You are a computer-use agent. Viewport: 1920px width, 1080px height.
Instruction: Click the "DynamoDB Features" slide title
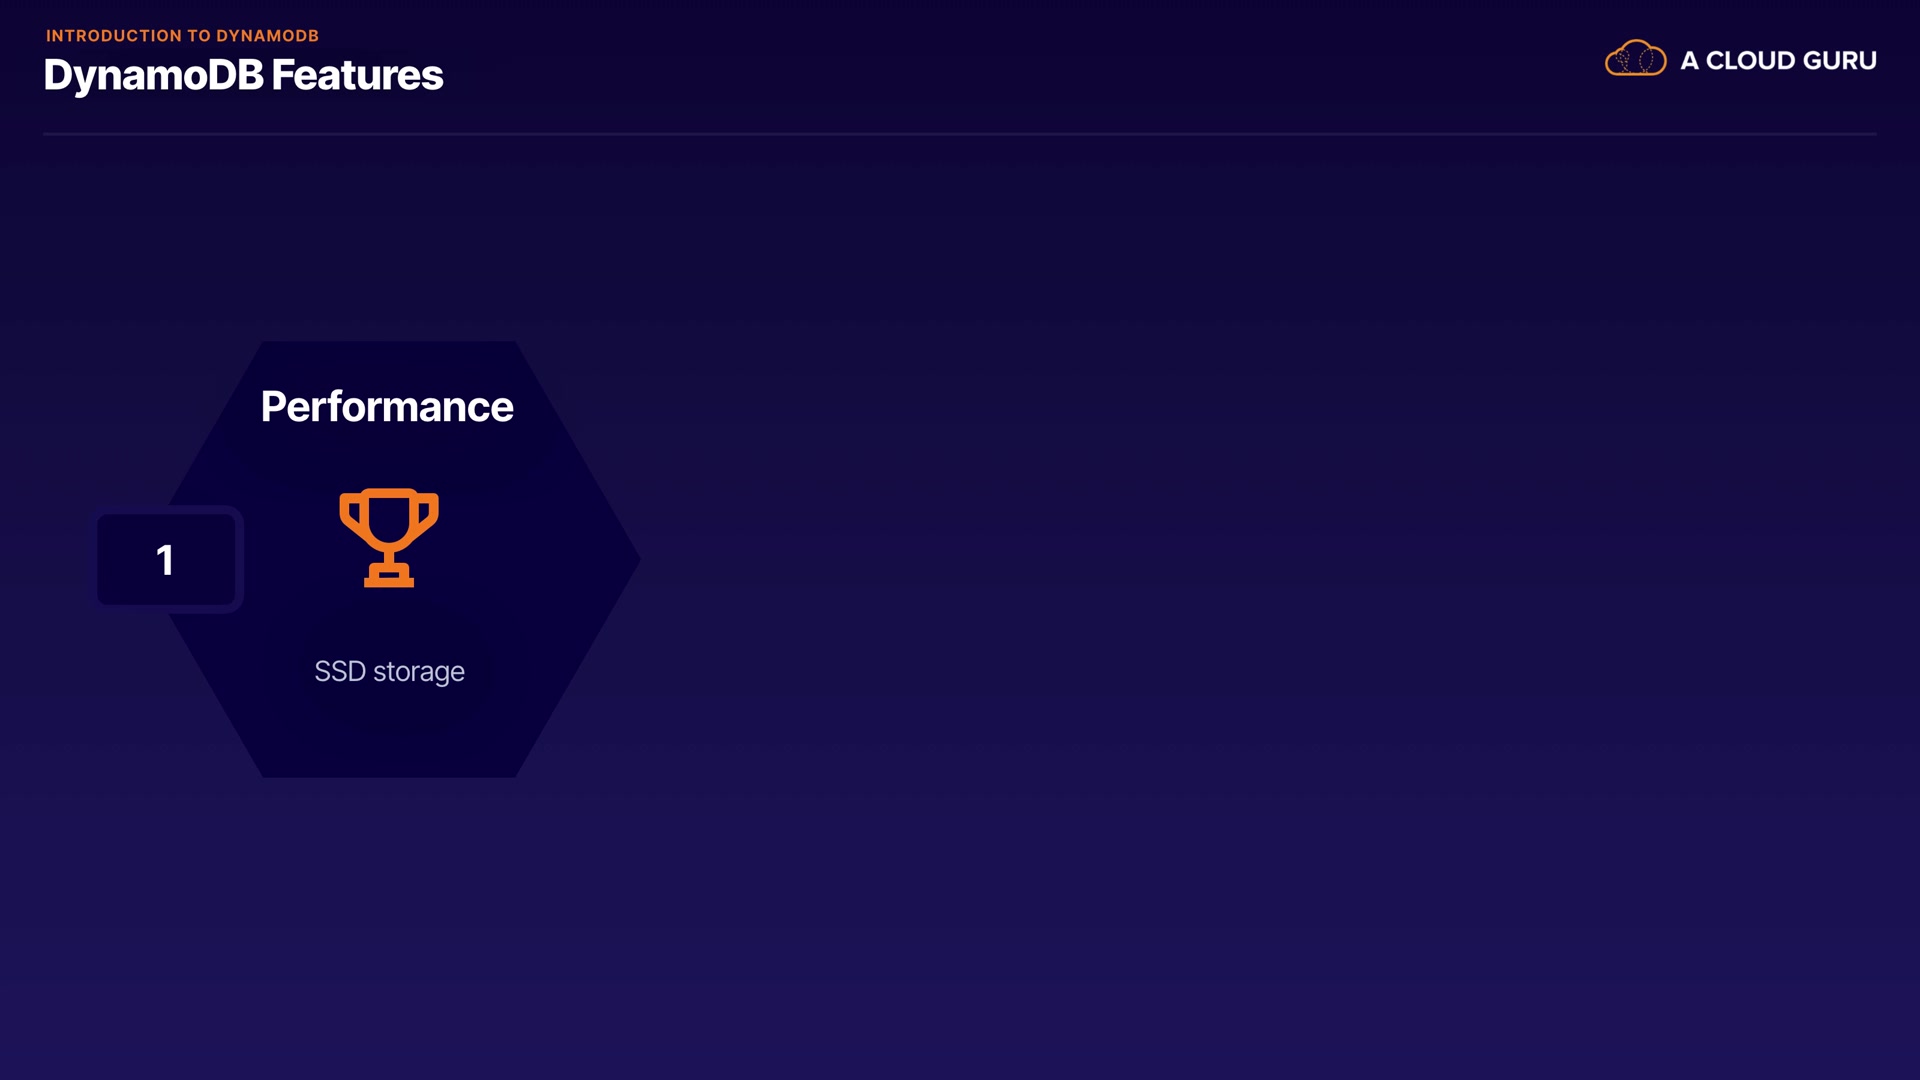coord(243,75)
